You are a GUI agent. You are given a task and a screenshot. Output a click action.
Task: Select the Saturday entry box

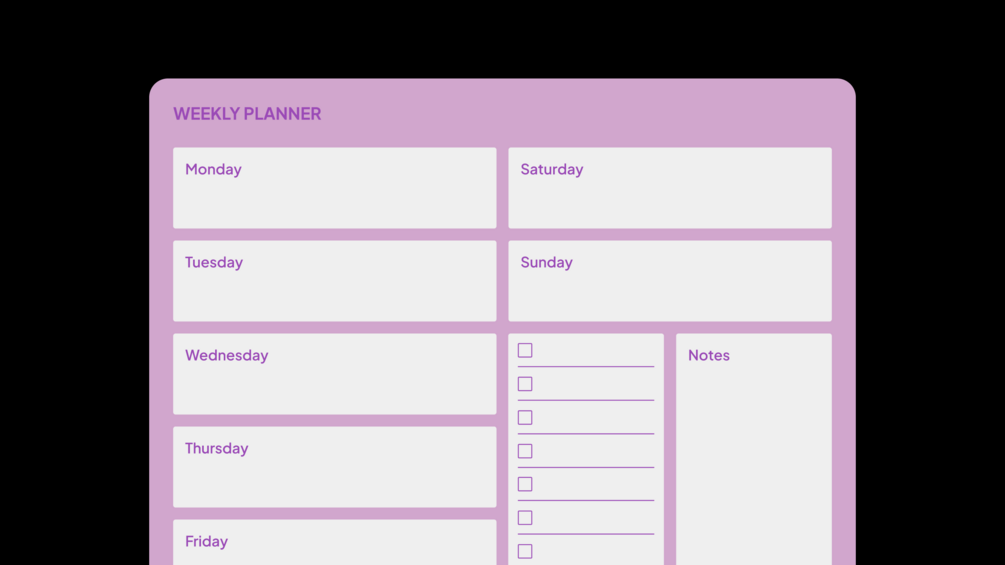[669, 195]
